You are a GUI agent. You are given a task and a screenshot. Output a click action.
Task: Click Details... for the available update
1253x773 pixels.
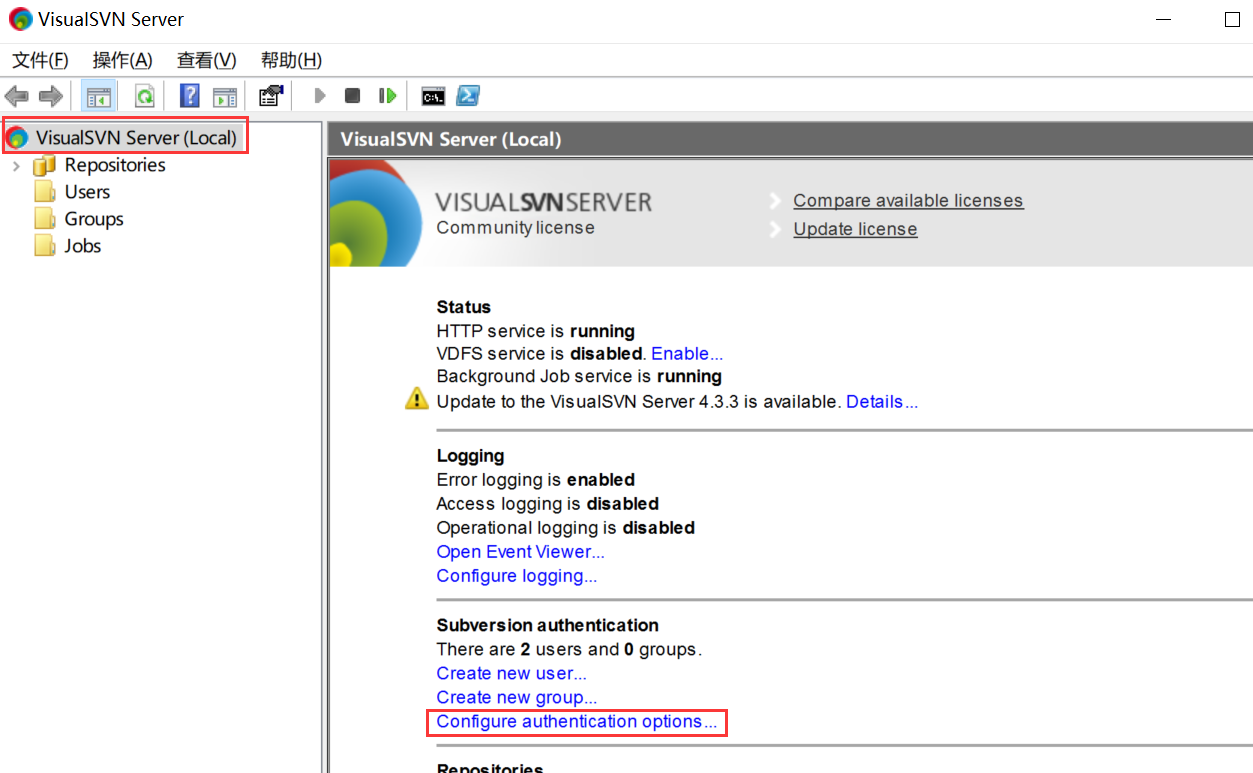[882, 402]
